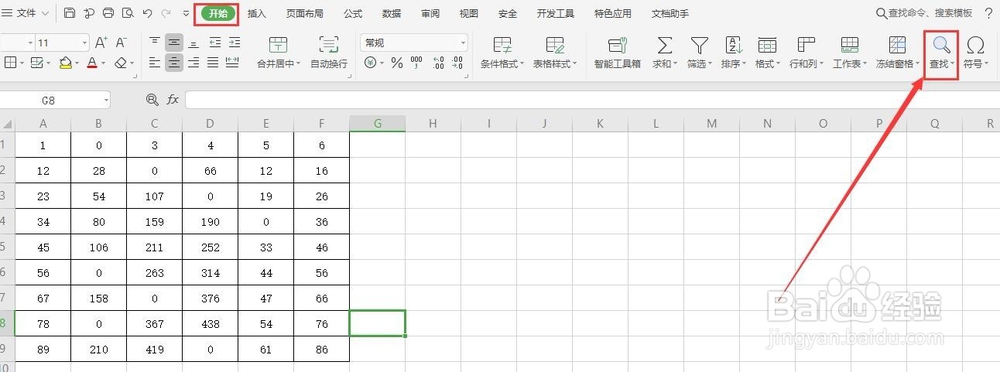Click the Save icon in quick access toolbar

coord(70,13)
